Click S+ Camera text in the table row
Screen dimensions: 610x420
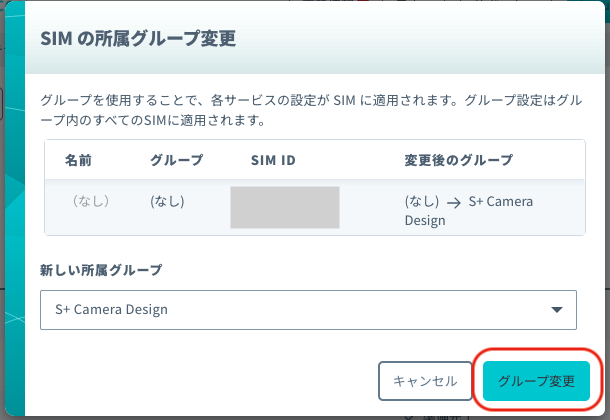500,201
